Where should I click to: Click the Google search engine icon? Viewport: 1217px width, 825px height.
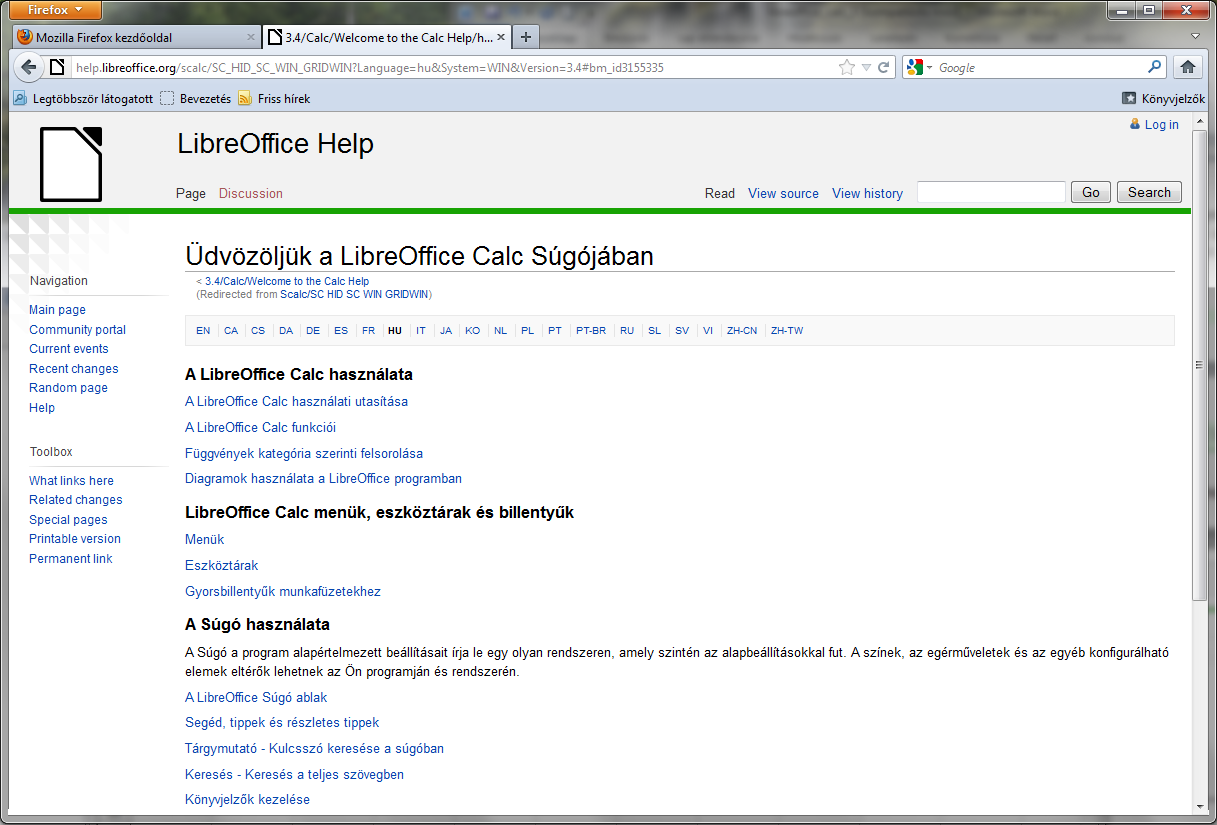[x=914, y=67]
